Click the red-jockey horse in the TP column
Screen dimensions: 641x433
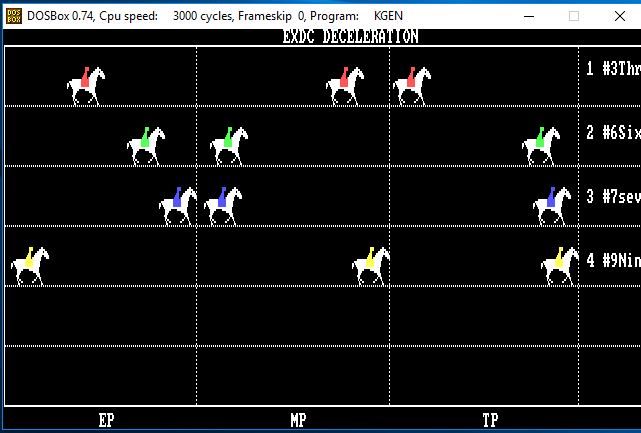412,86
